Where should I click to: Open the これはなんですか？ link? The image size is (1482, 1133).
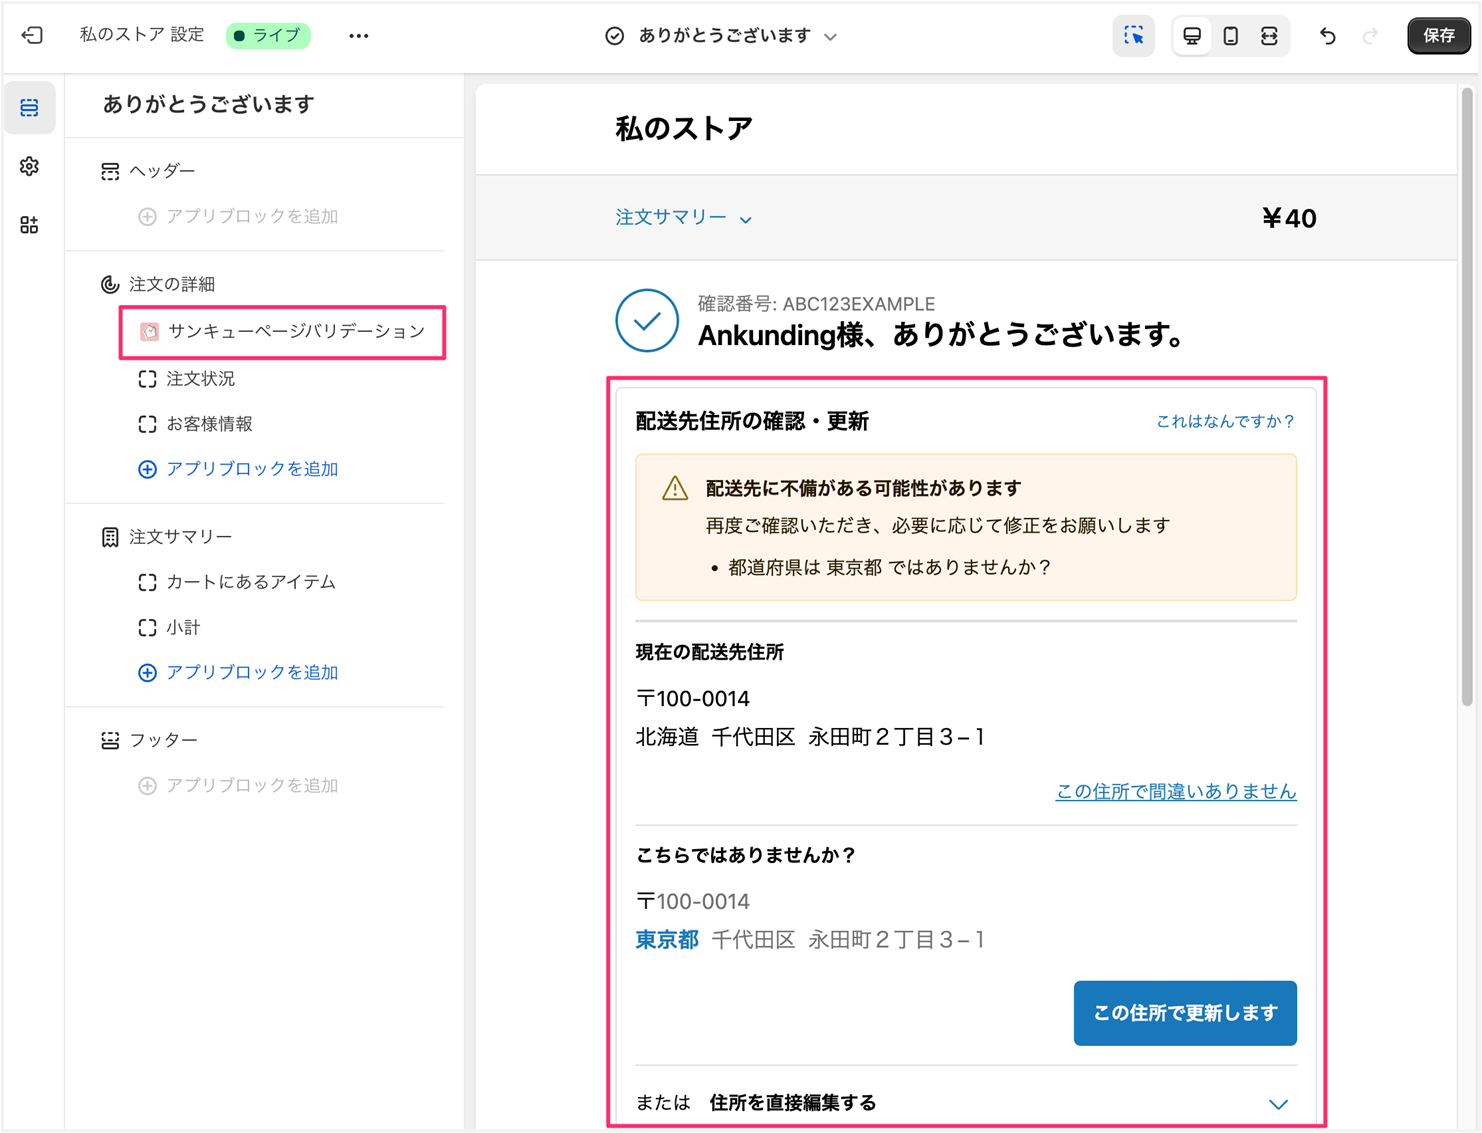tap(1225, 422)
